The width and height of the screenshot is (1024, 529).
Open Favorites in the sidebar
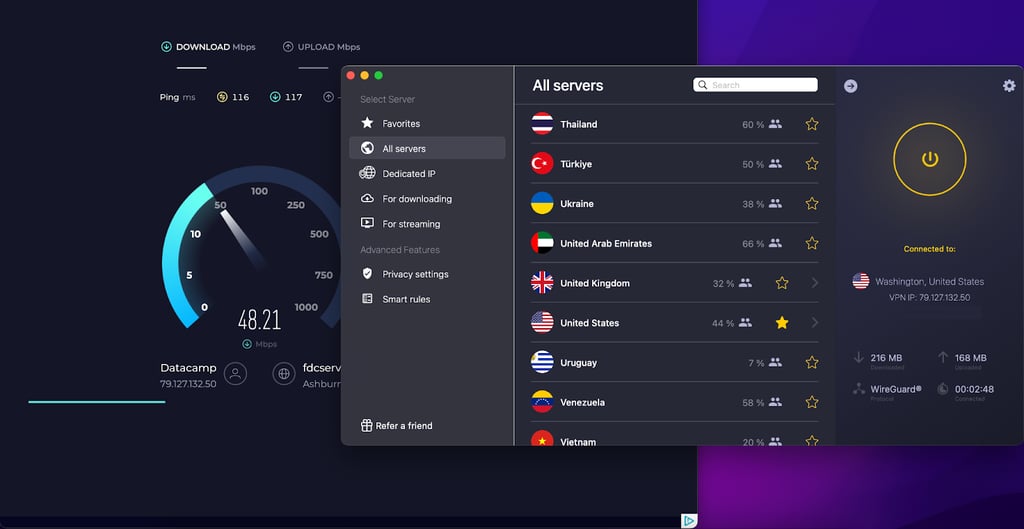(427, 123)
